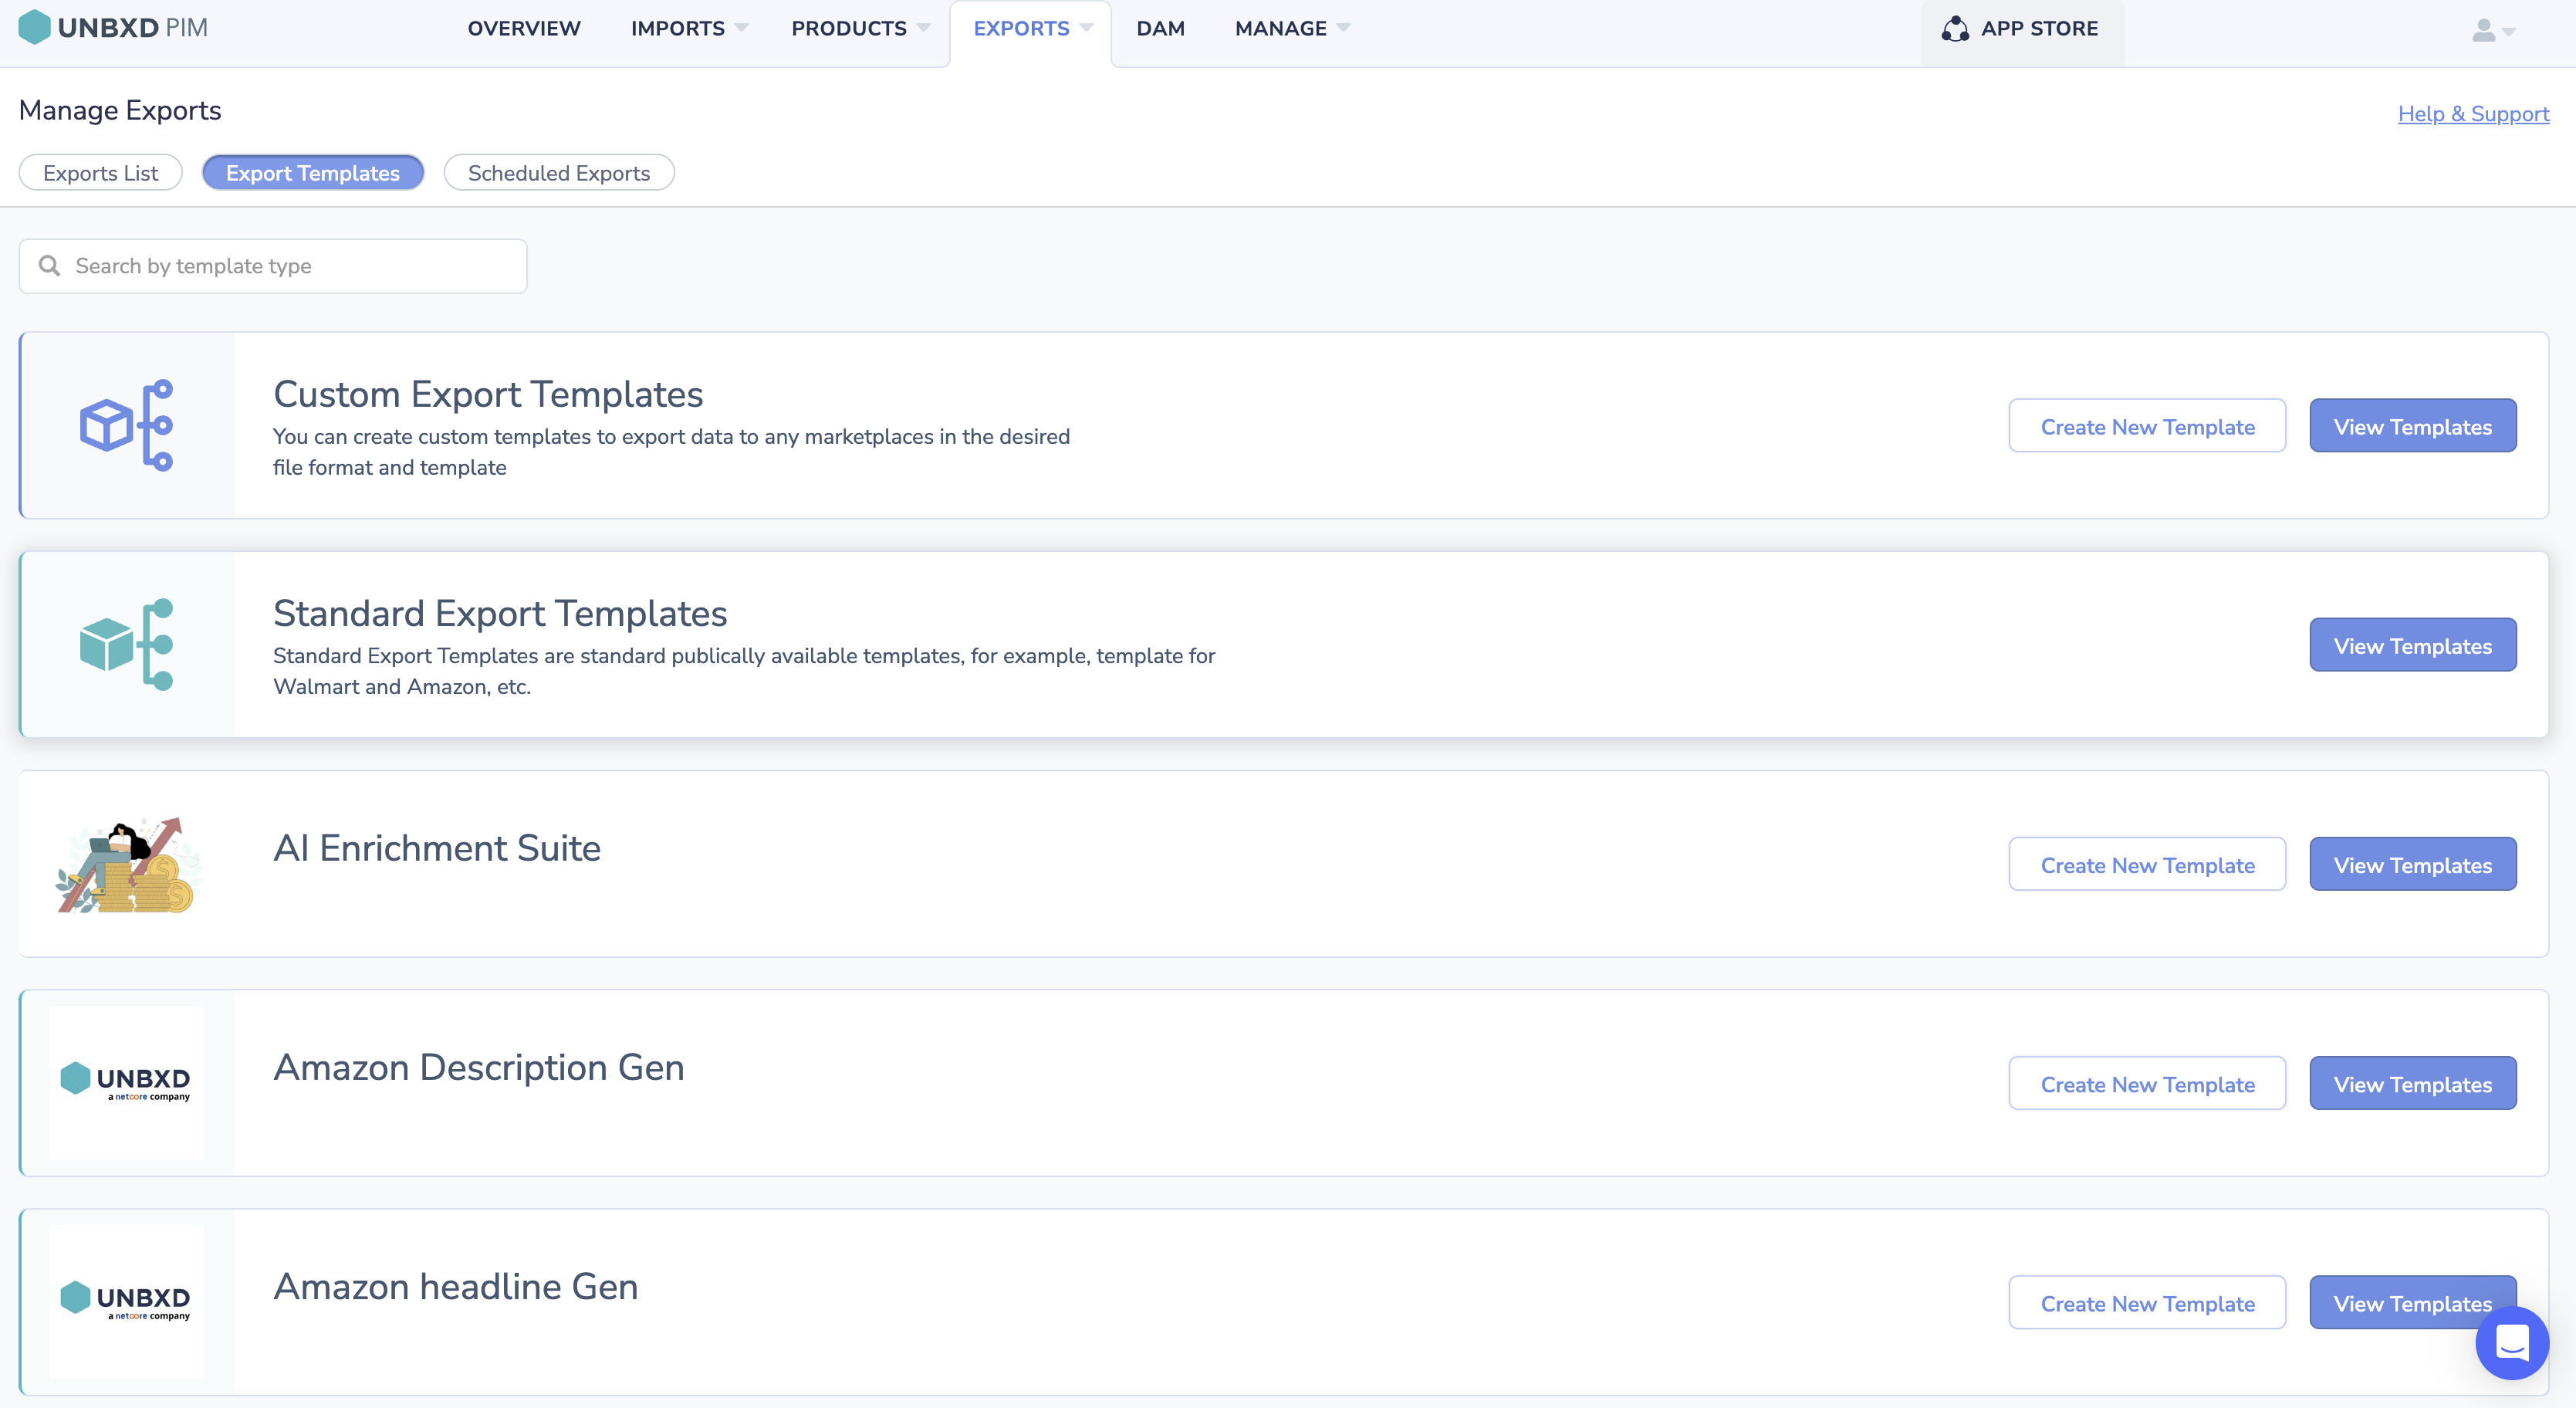
Task: Expand the caret beside user avatar
Action: pos(2508,32)
